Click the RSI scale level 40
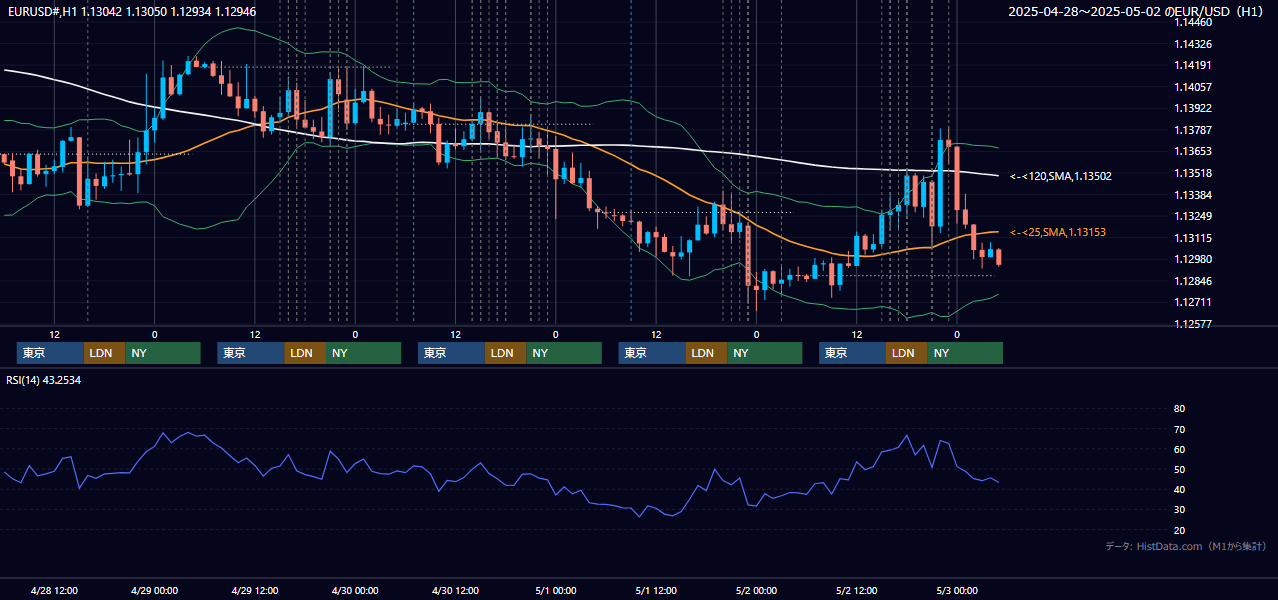Screen dimensions: 1278x600 pyautogui.click(x=1179, y=489)
